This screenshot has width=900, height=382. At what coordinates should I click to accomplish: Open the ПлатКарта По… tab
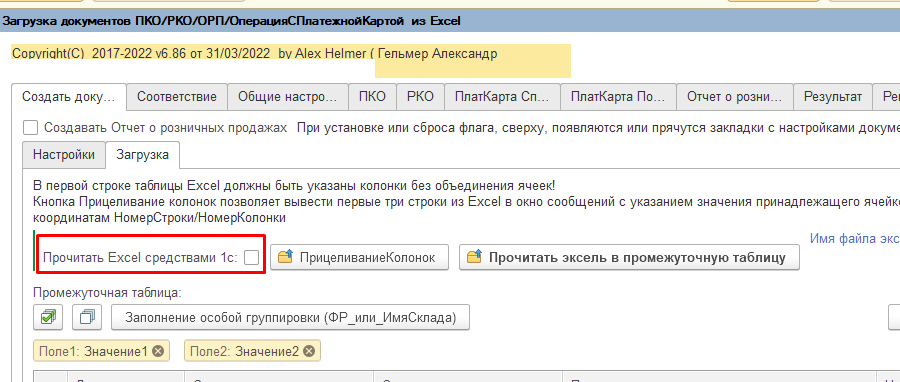[x=618, y=96]
